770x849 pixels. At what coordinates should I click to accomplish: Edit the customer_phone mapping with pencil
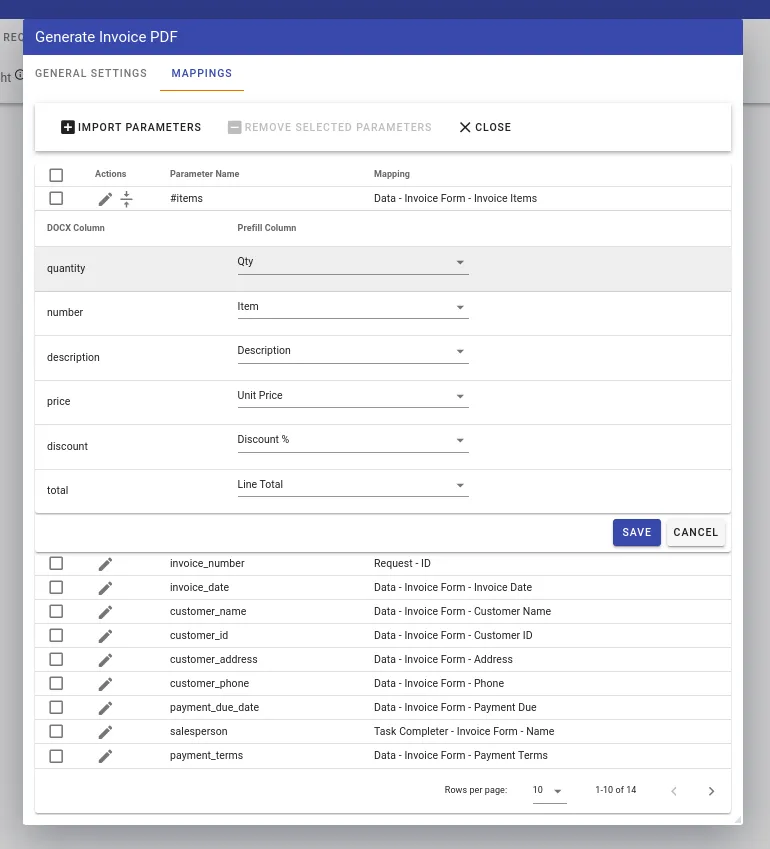point(105,684)
